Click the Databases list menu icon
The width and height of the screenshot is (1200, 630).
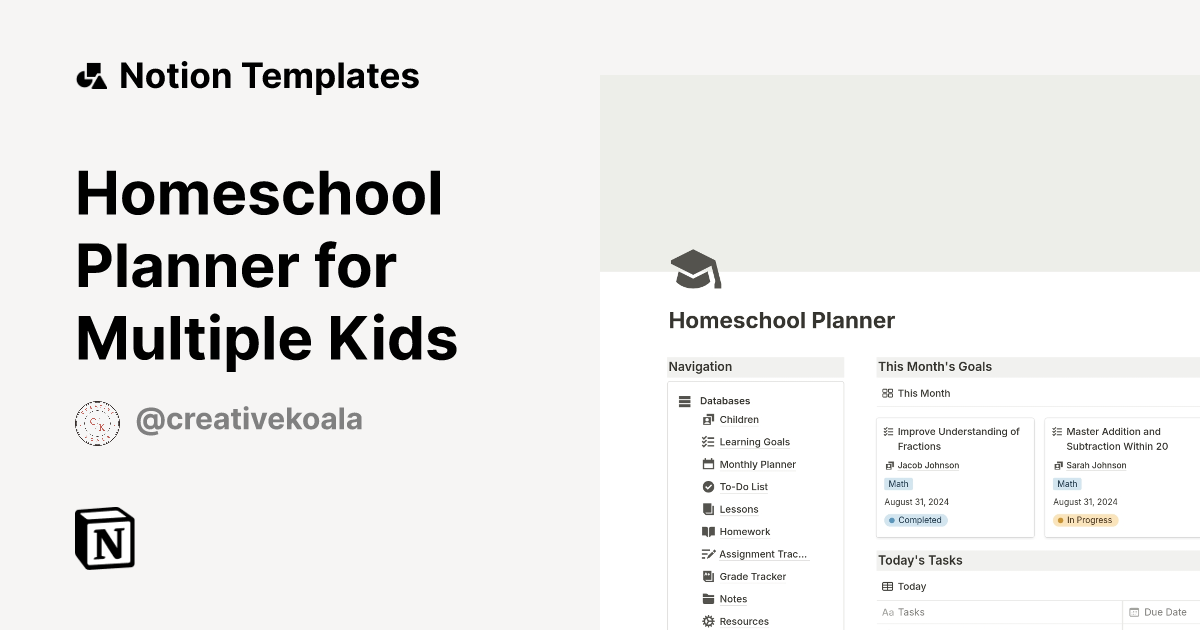(684, 400)
